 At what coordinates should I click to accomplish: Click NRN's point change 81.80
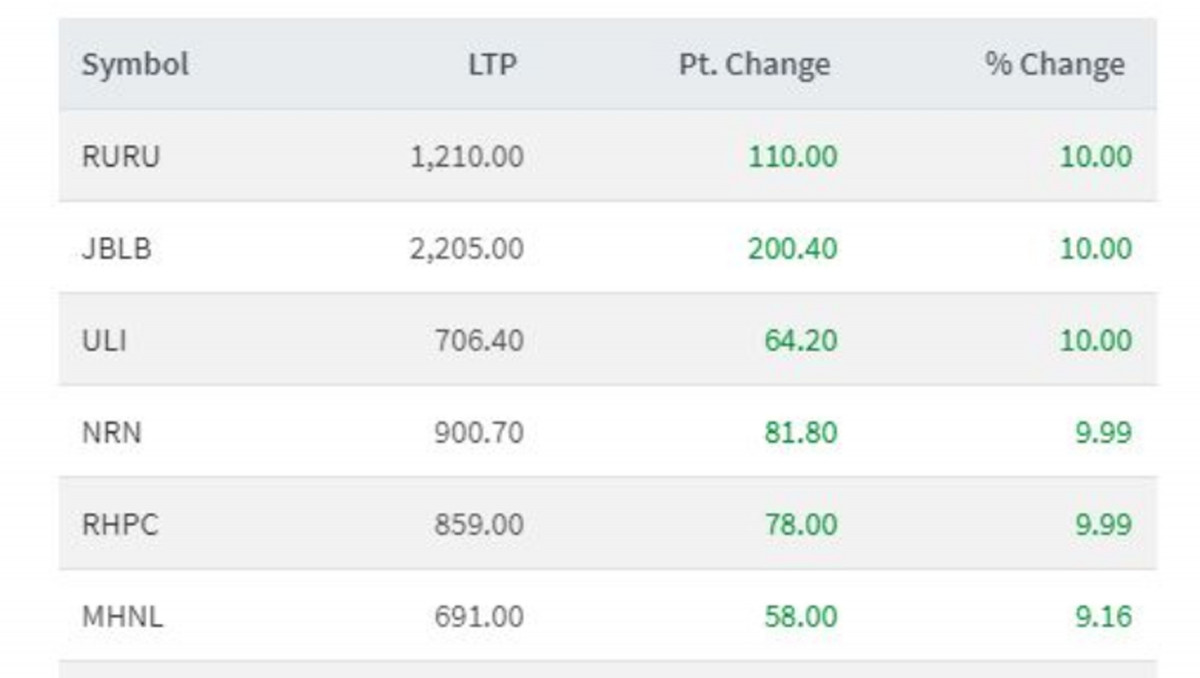click(800, 433)
